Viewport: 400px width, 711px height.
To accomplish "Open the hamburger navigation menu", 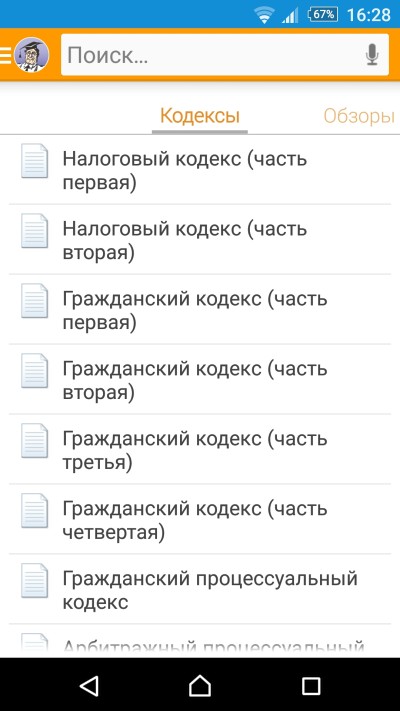I will 5,55.
